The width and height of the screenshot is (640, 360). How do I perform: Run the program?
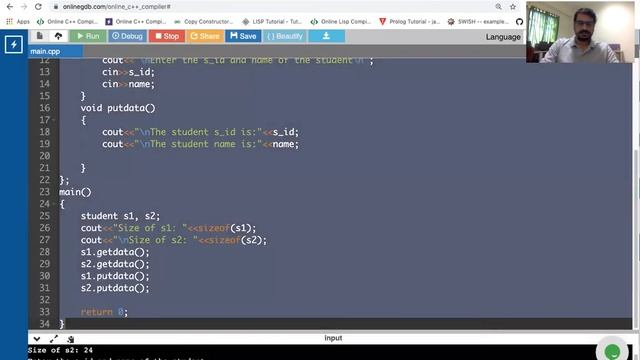88,36
